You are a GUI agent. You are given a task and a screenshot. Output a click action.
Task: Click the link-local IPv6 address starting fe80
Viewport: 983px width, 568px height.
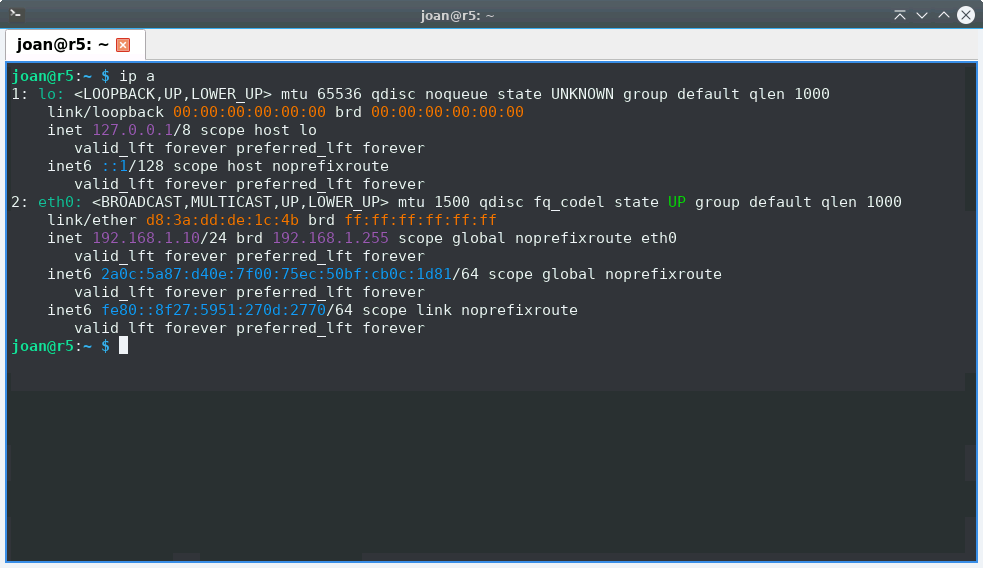tap(214, 310)
